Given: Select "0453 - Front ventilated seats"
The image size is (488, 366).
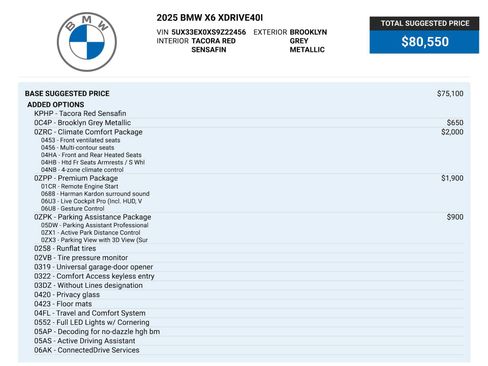Looking at the screenshot, I should (x=80, y=140).
